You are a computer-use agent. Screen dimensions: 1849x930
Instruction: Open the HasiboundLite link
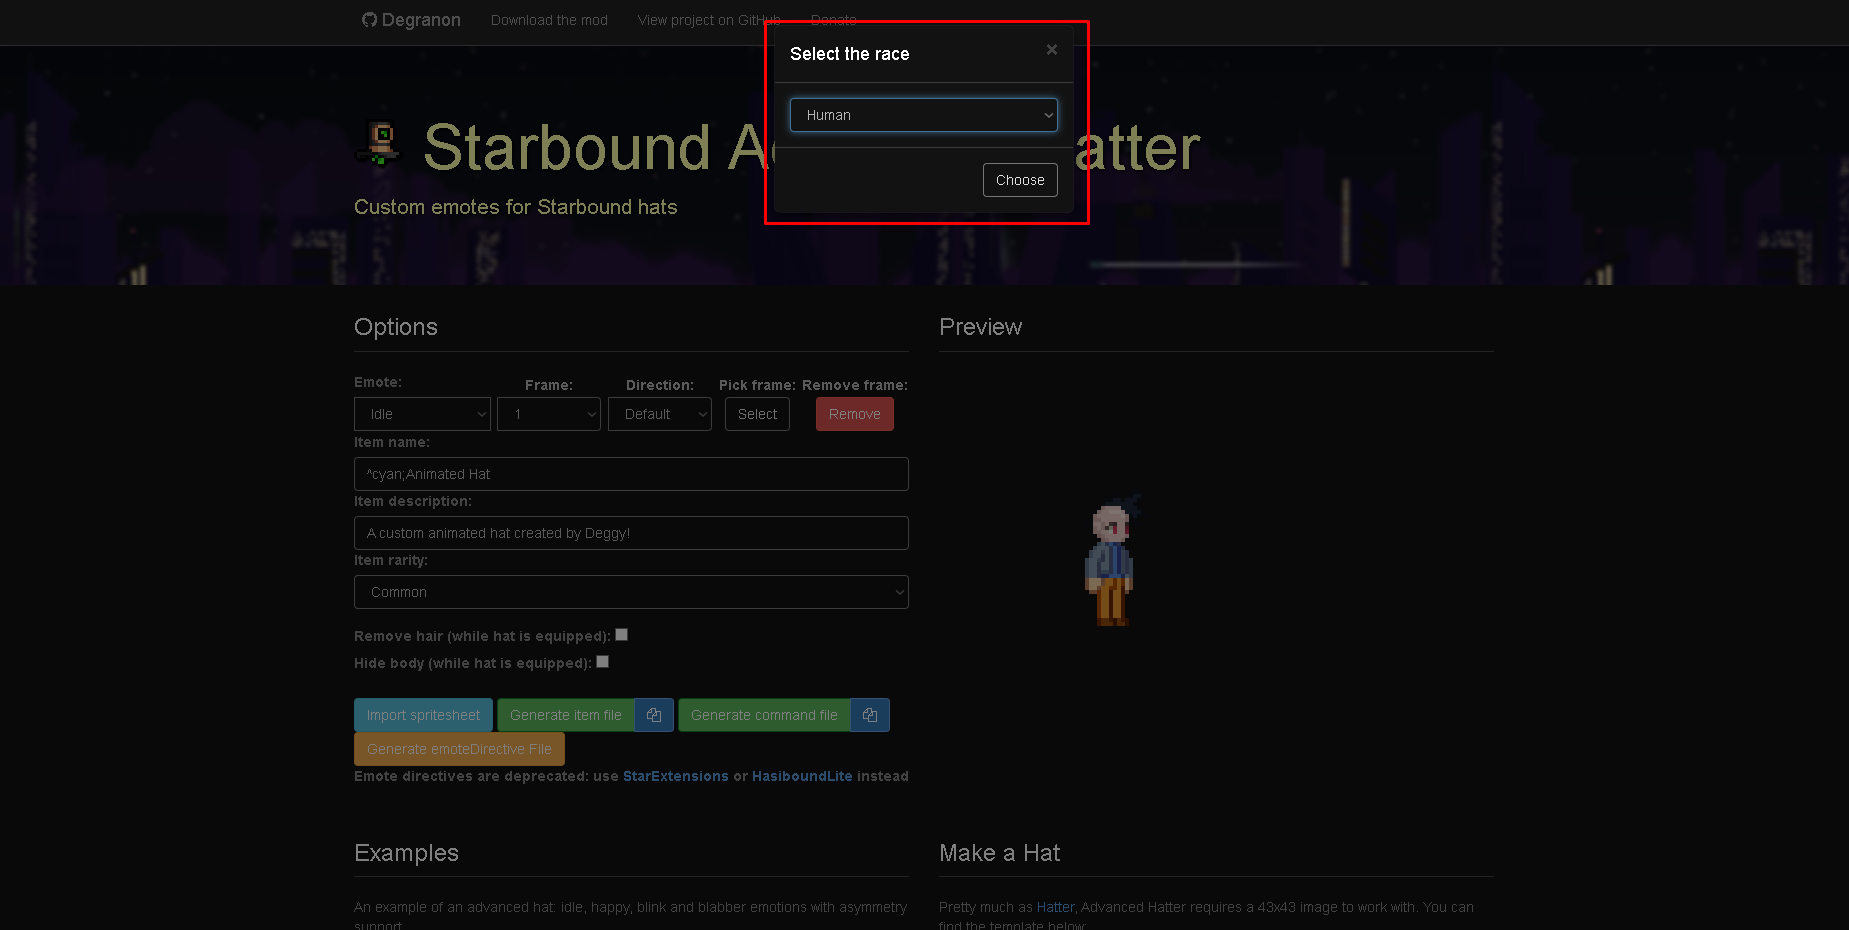pos(802,776)
